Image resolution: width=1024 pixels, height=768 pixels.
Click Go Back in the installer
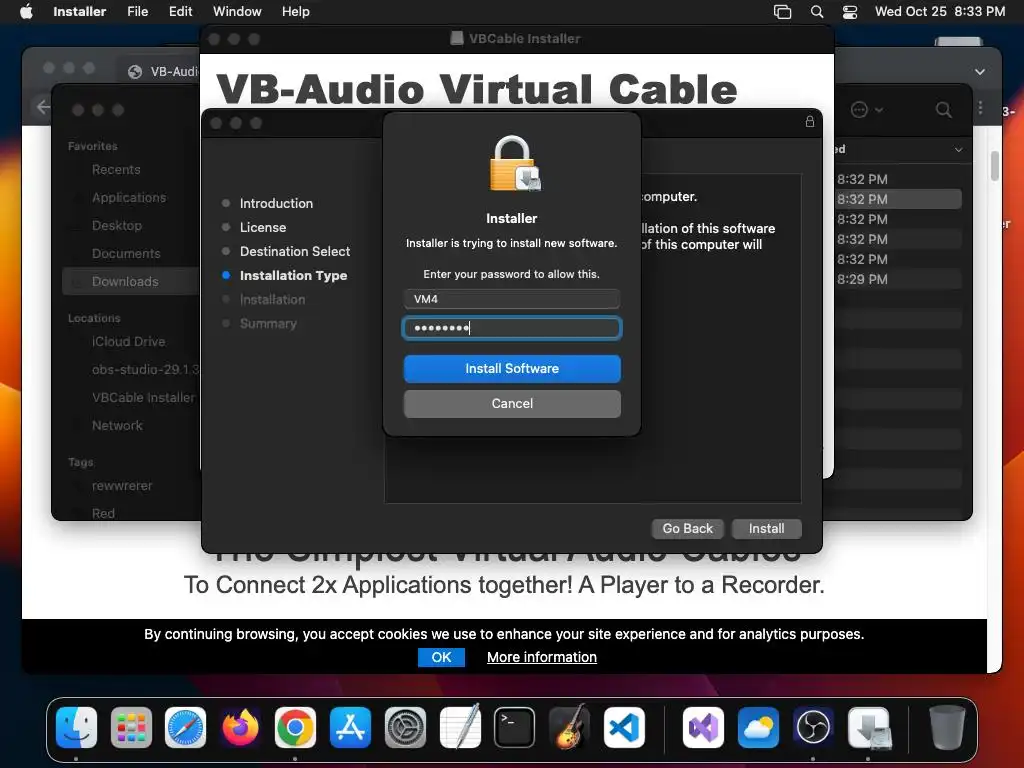click(x=688, y=528)
